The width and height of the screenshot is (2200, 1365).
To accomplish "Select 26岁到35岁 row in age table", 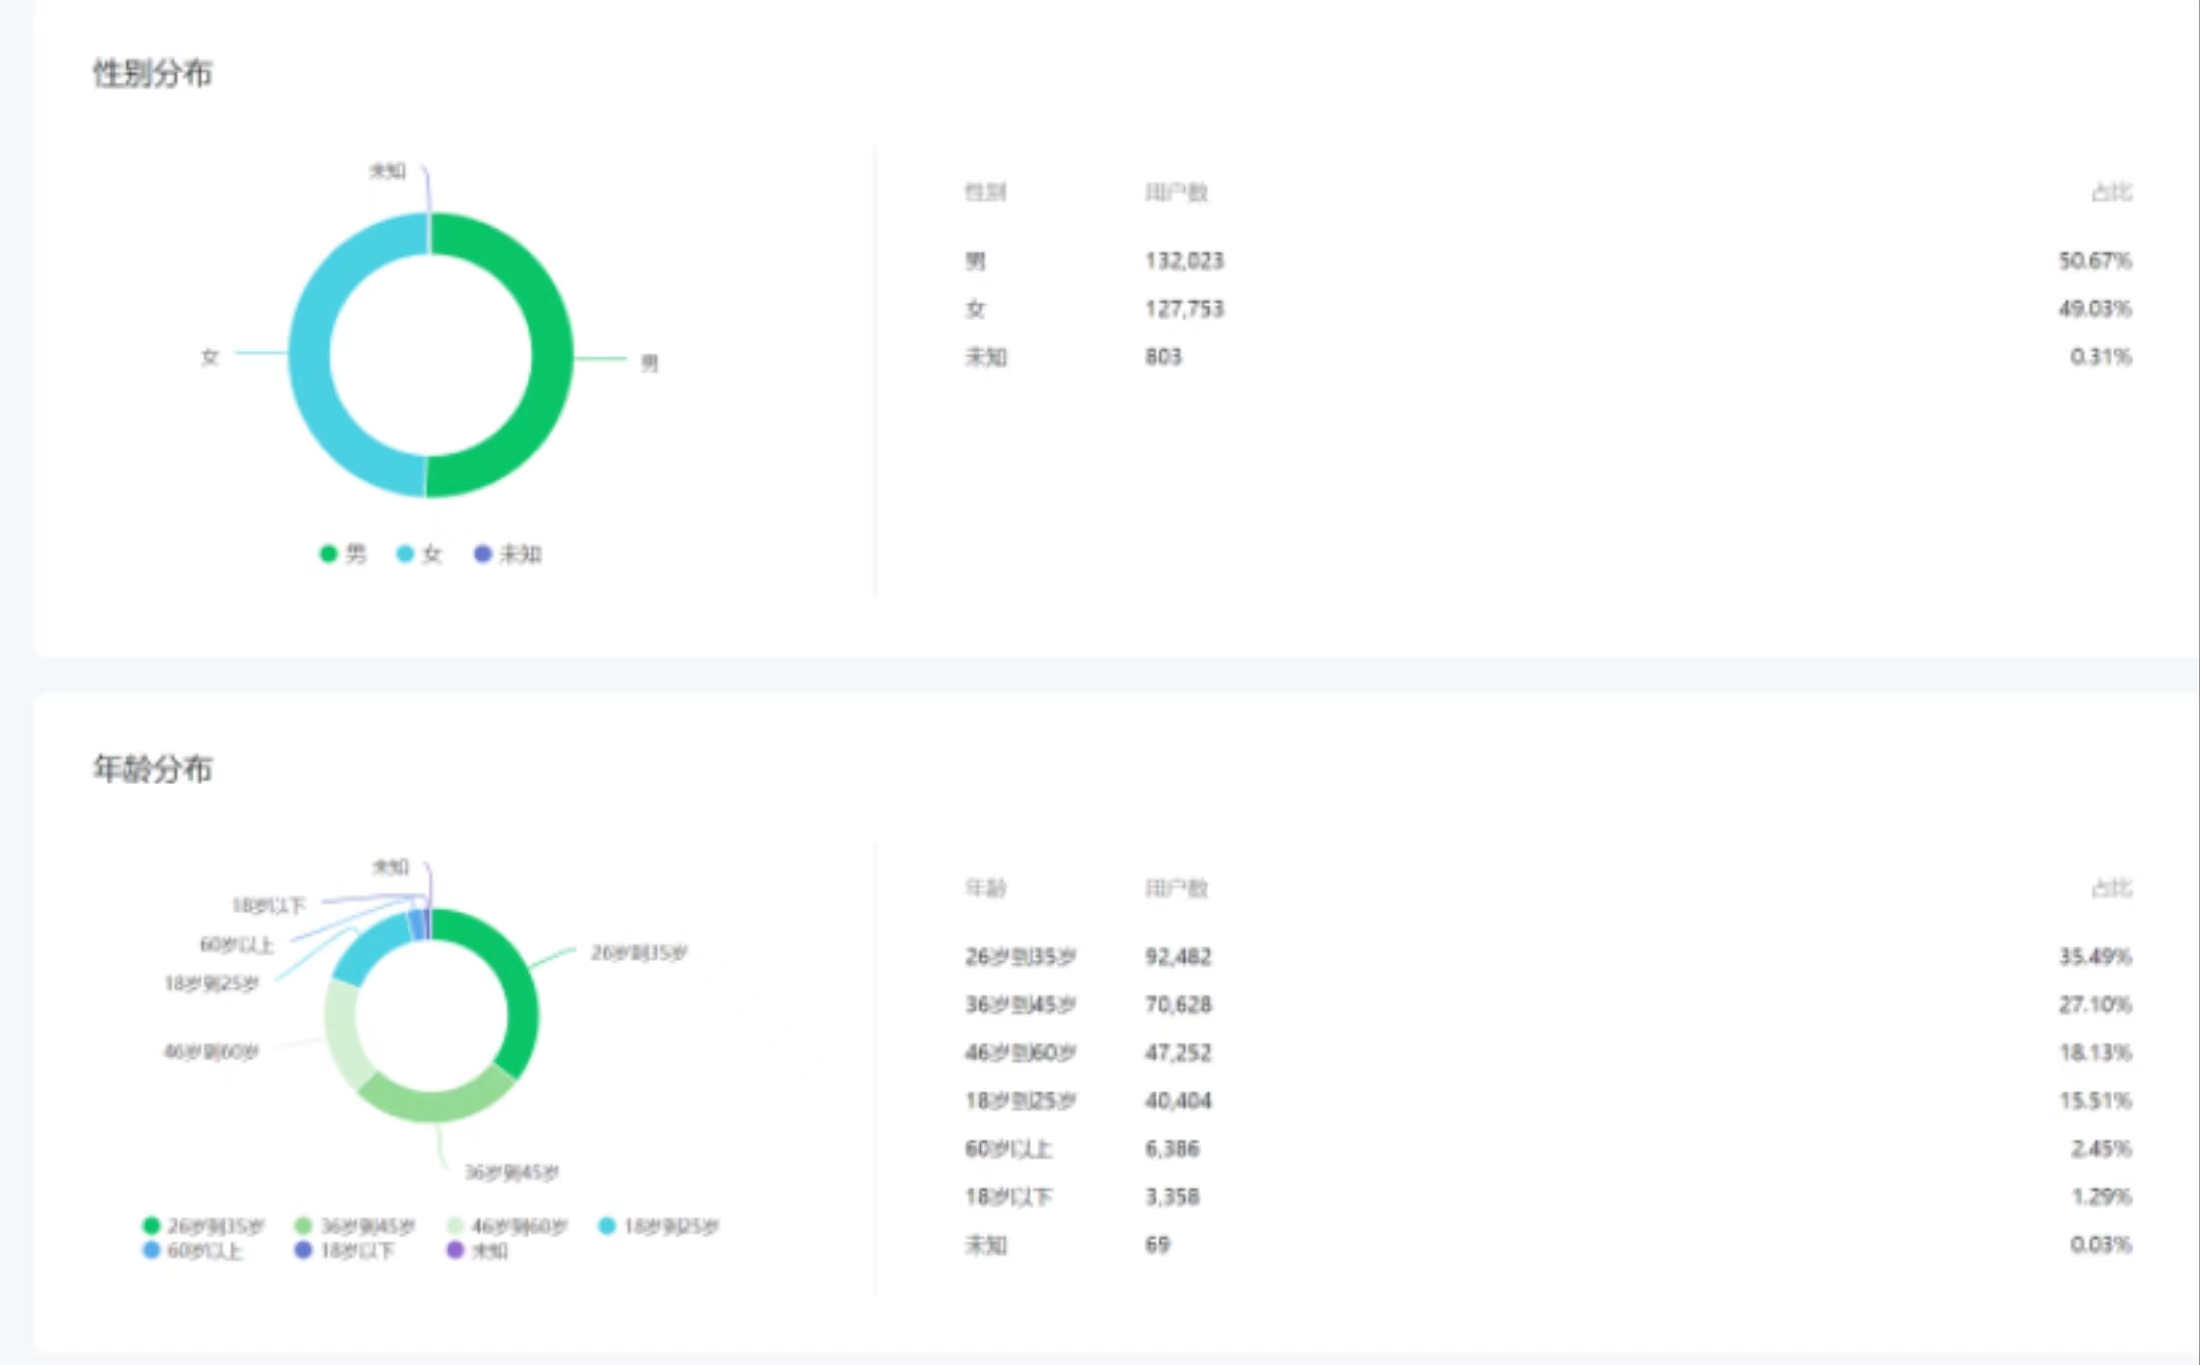I will tap(1548, 956).
